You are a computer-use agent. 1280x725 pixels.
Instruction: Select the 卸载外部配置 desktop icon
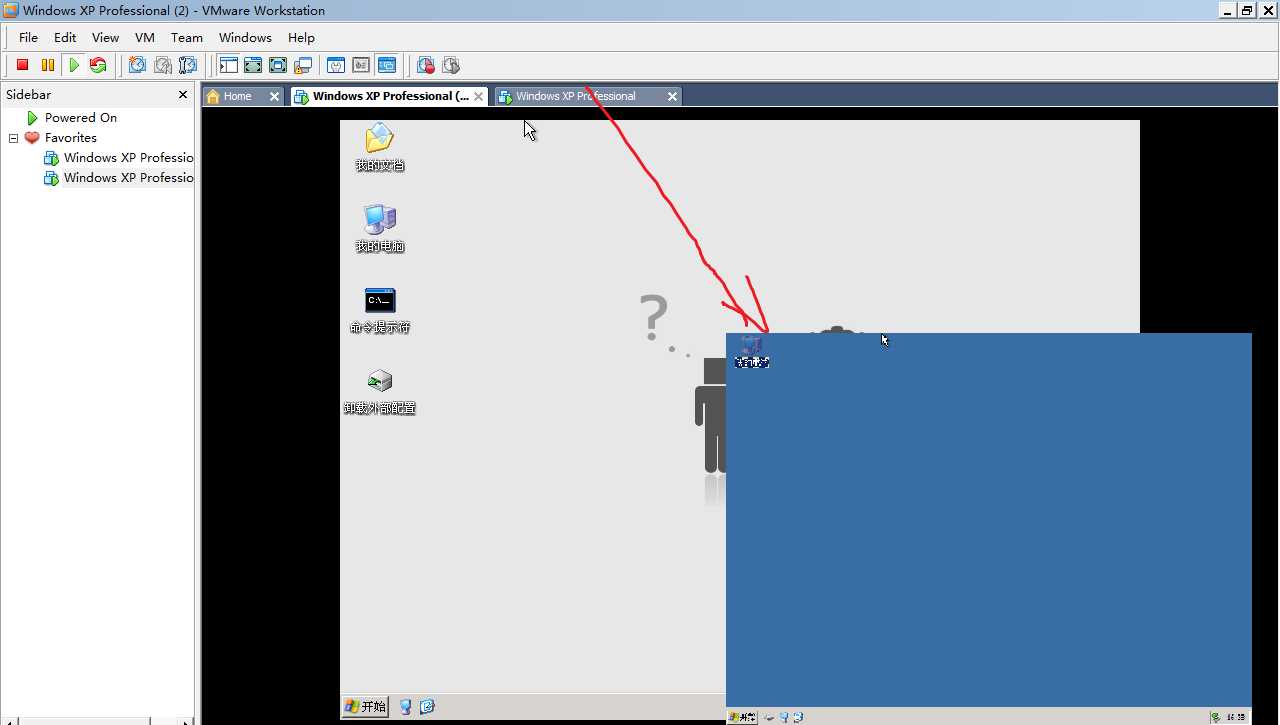(380, 391)
